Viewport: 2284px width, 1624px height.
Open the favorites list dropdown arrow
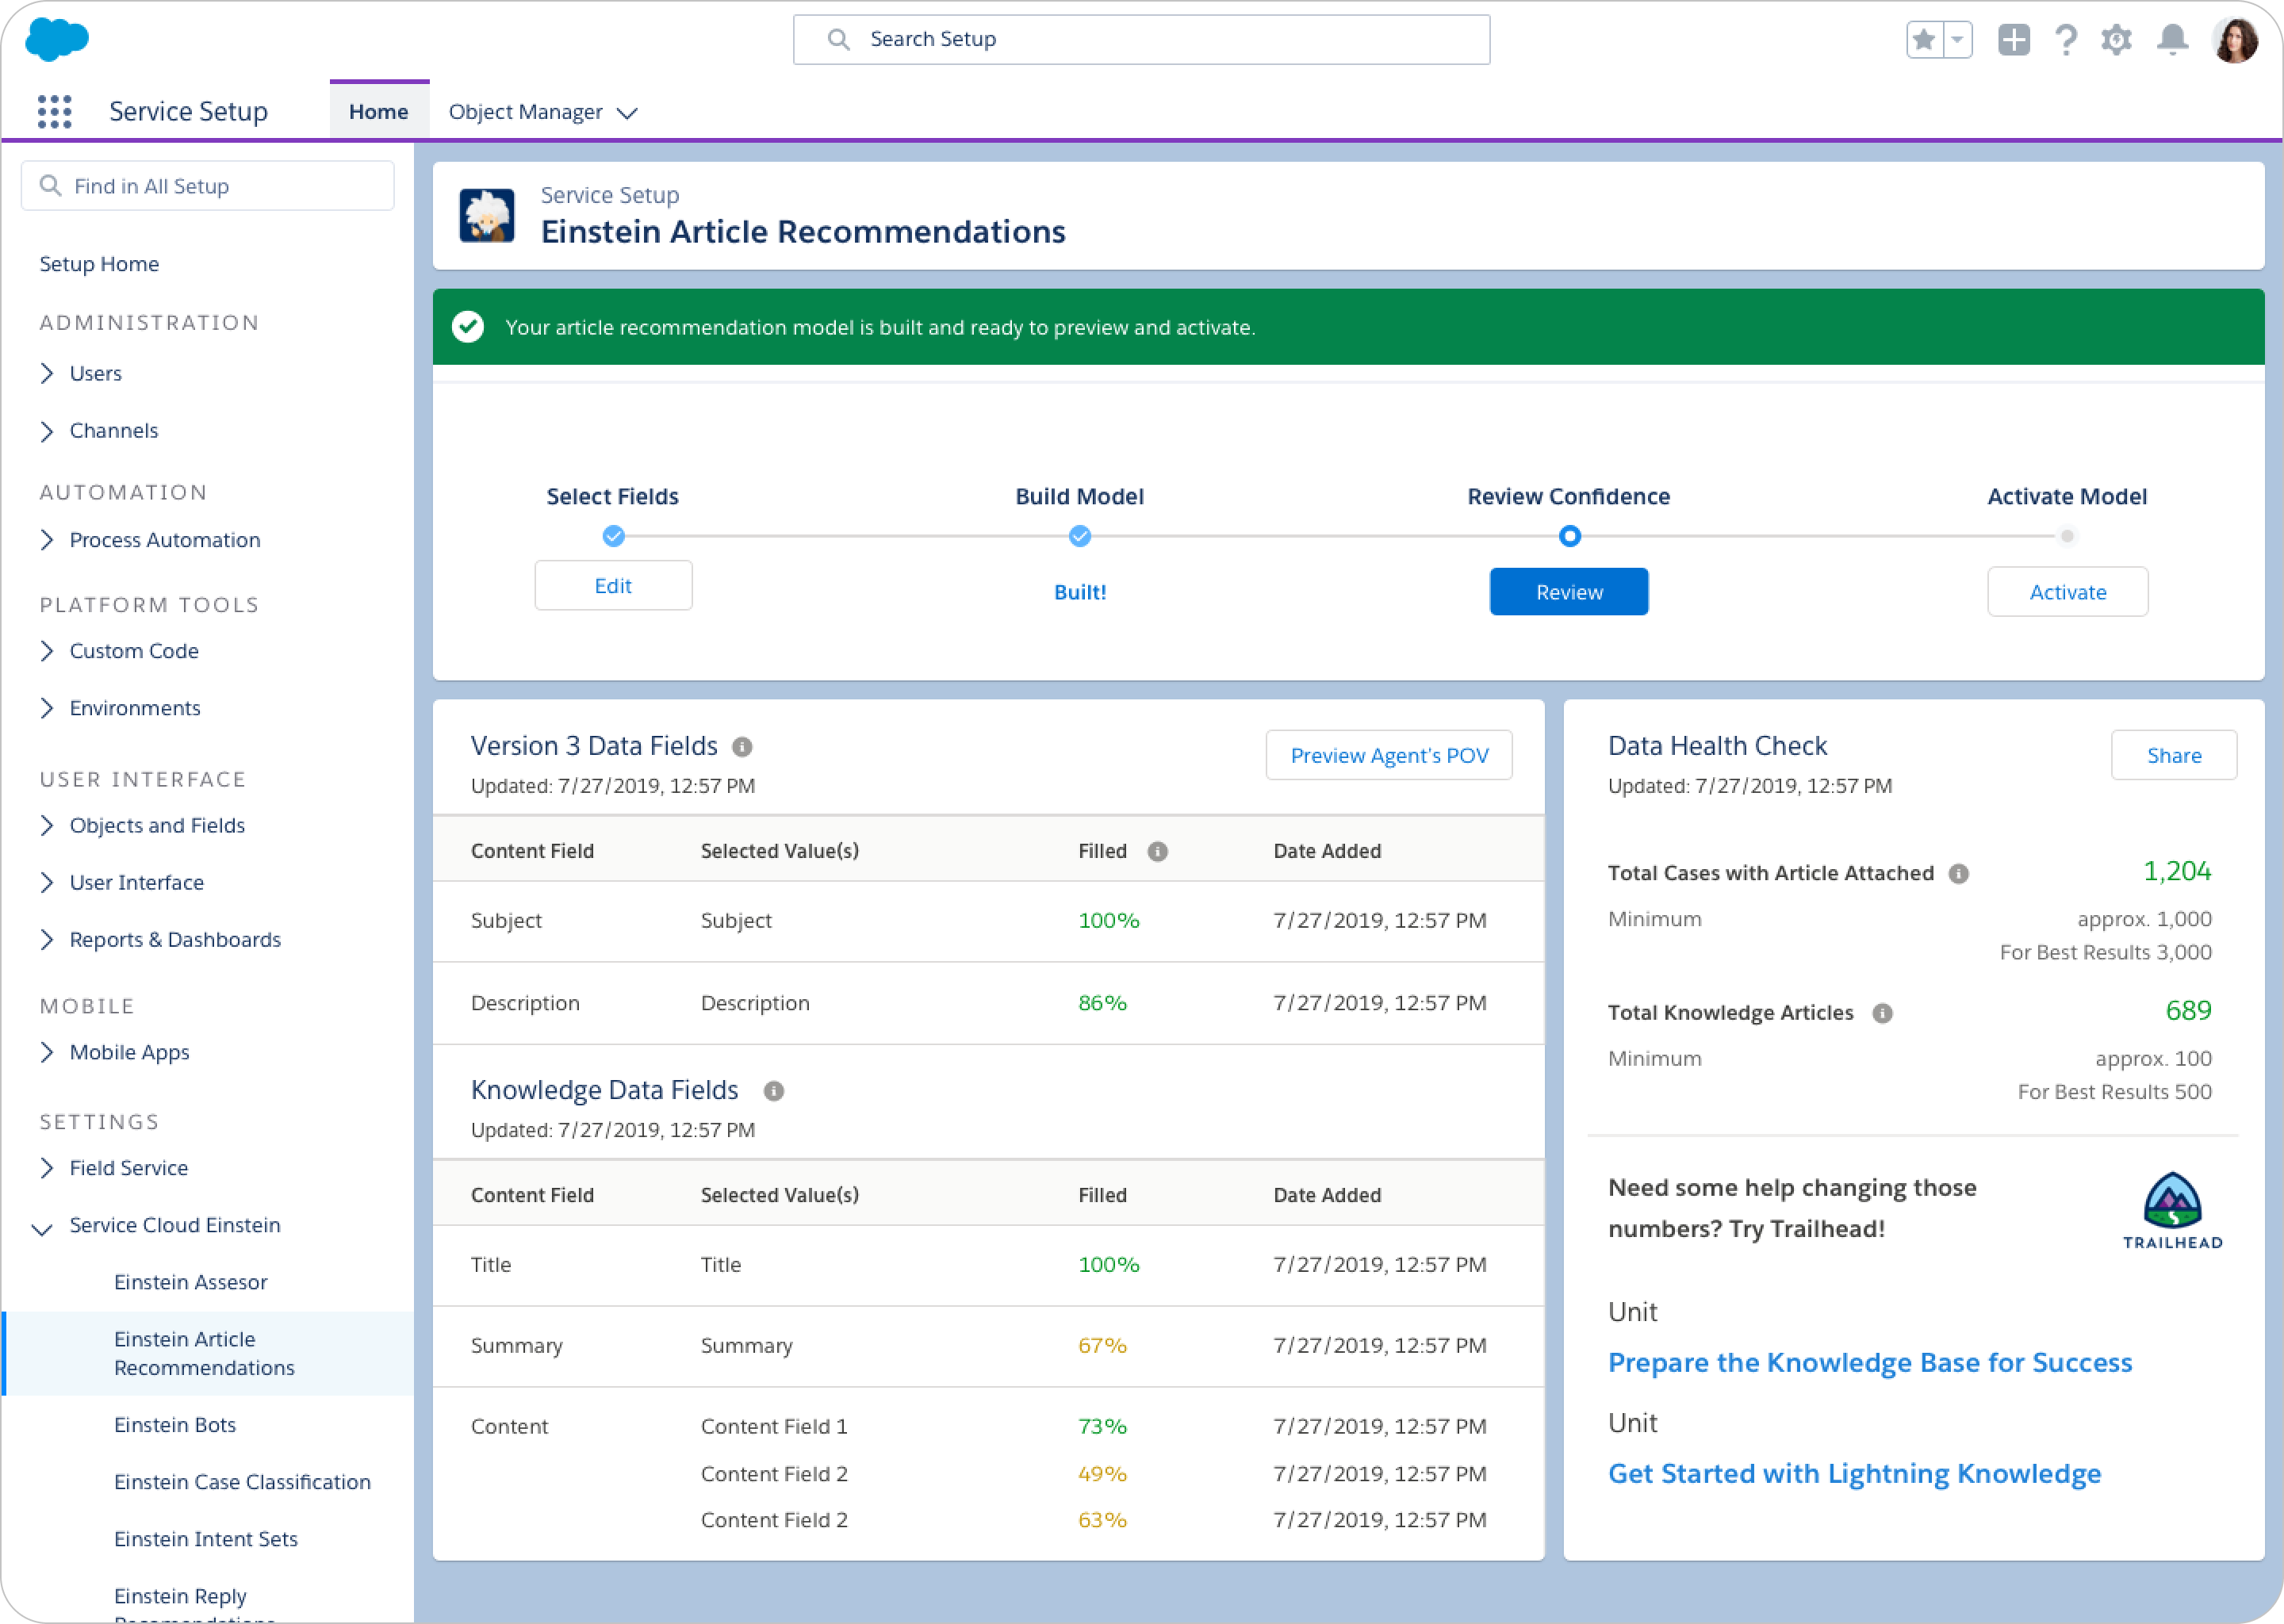pyautogui.click(x=1957, y=40)
